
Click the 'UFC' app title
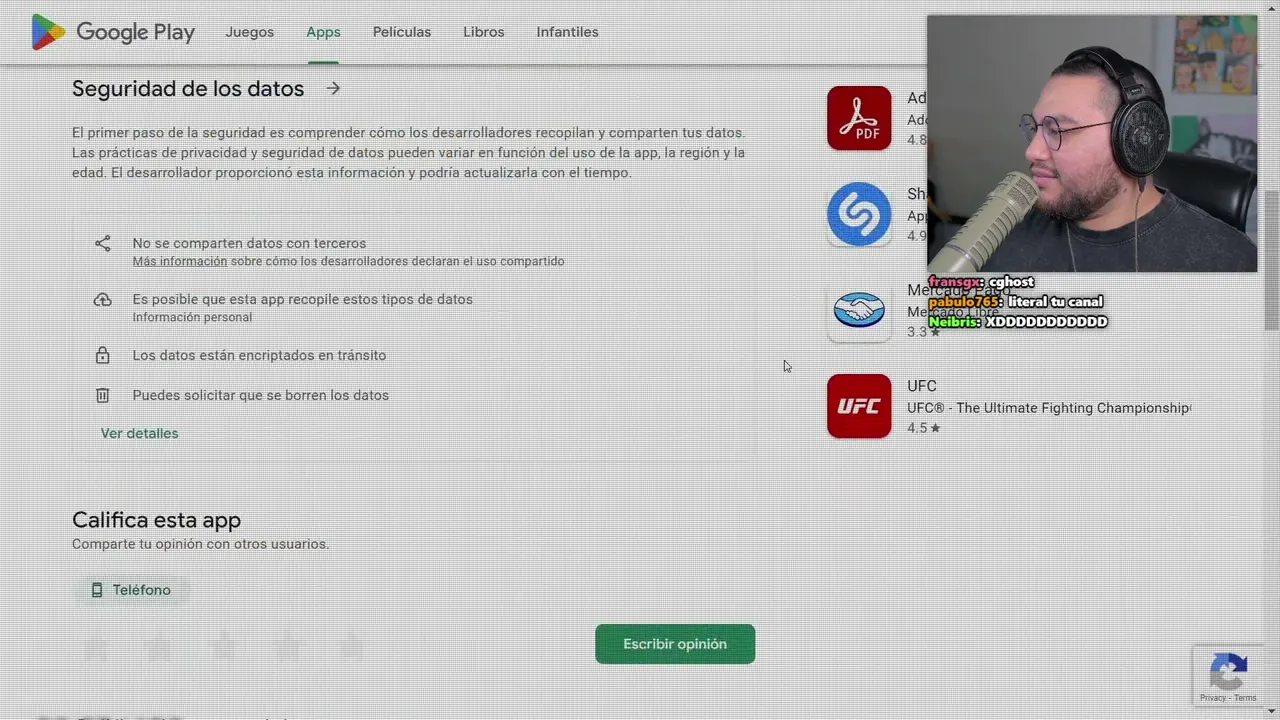(922, 386)
